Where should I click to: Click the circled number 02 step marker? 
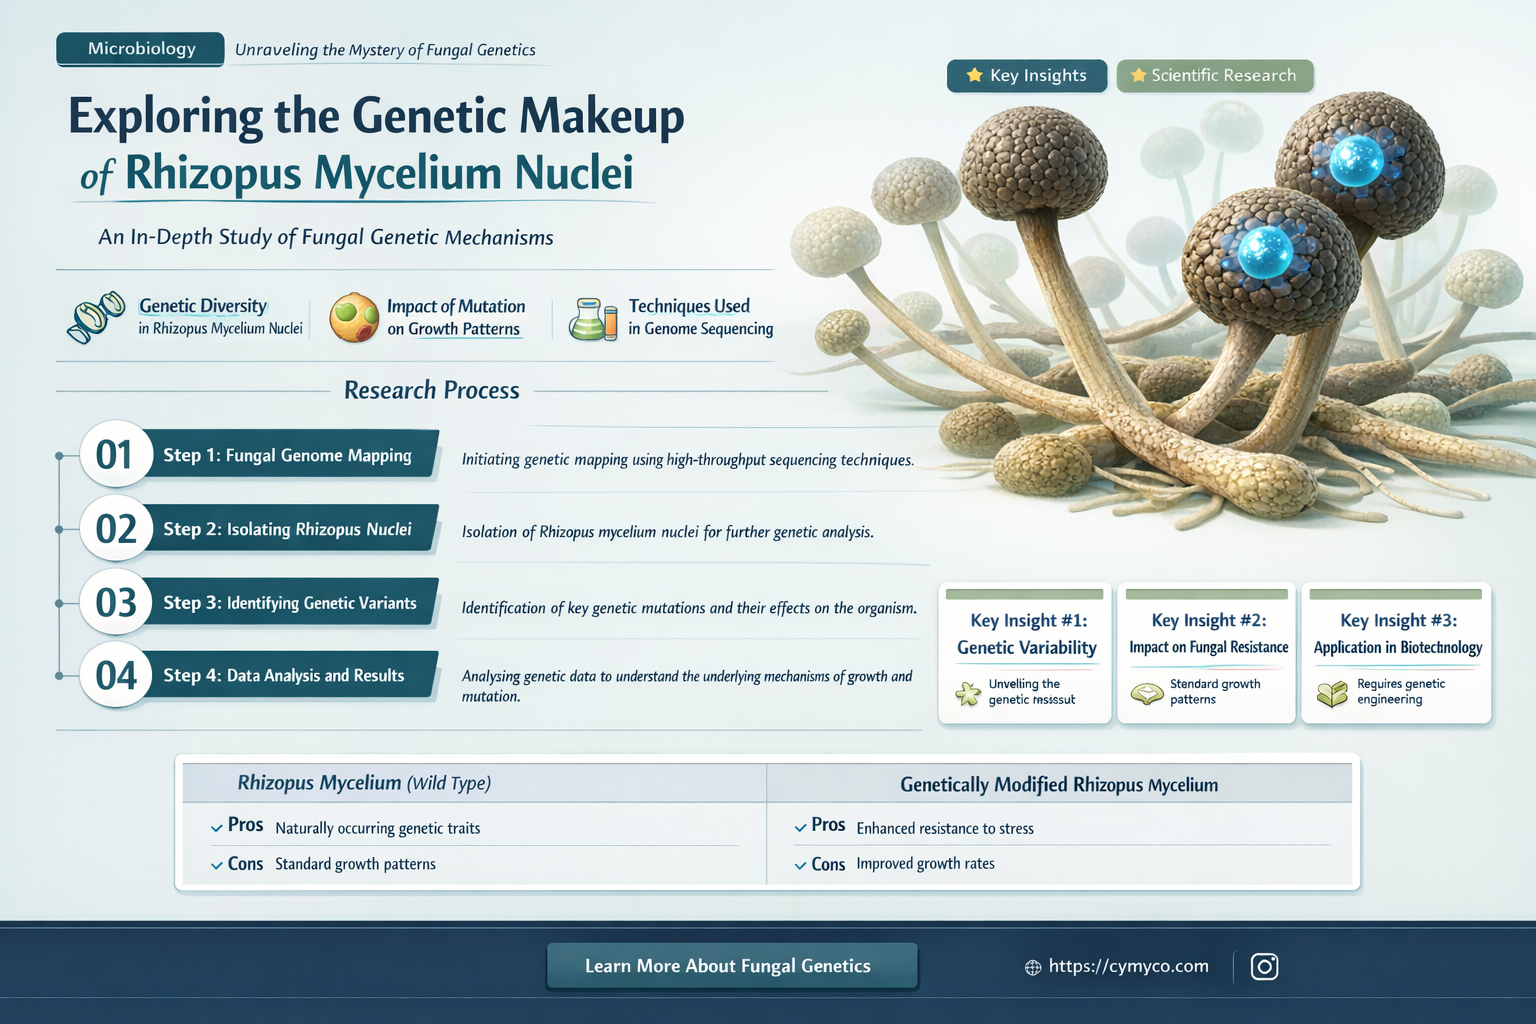click(x=115, y=528)
